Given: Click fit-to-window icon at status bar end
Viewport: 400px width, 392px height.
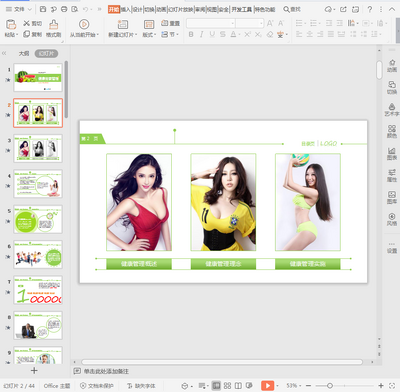Looking at the screenshot, I should [392, 386].
